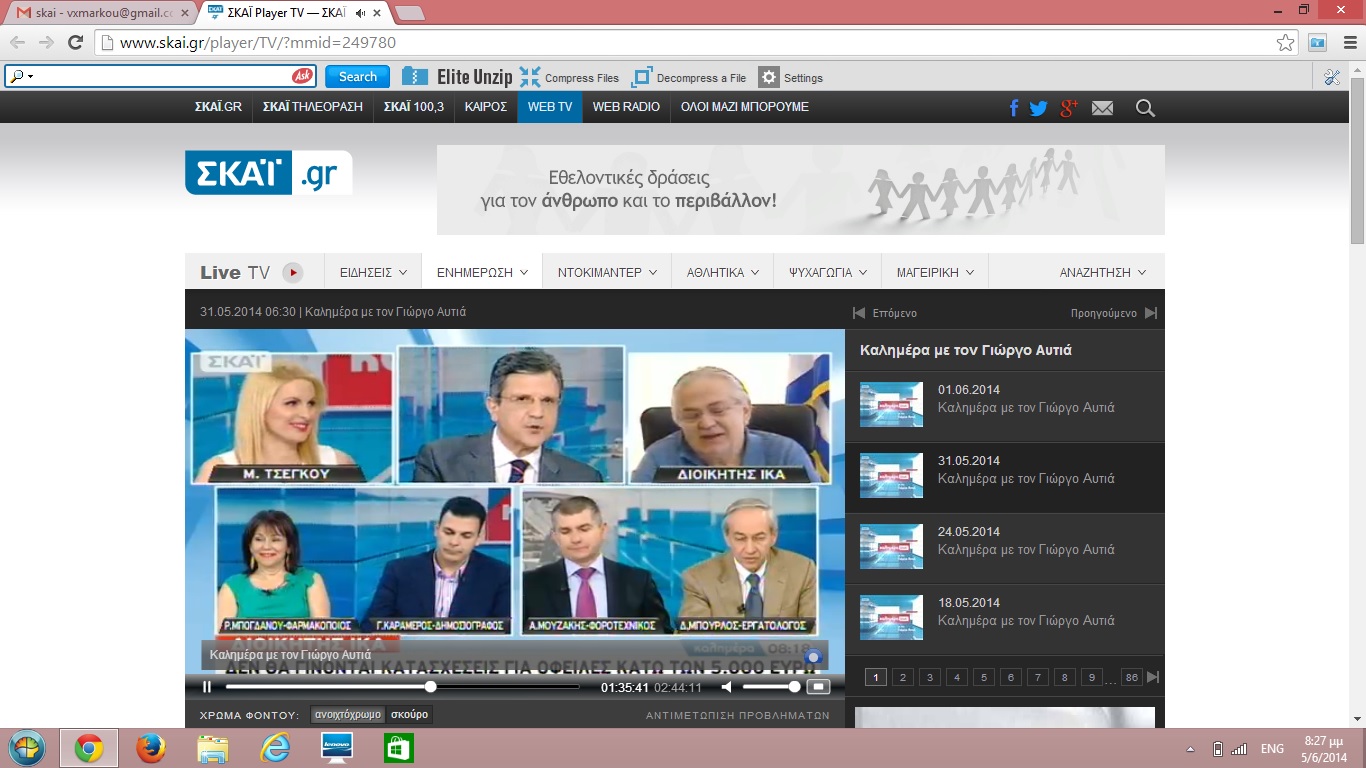This screenshot has width=1366, height=768.
Task: Open a new Chrome tab
Action: 410,13
